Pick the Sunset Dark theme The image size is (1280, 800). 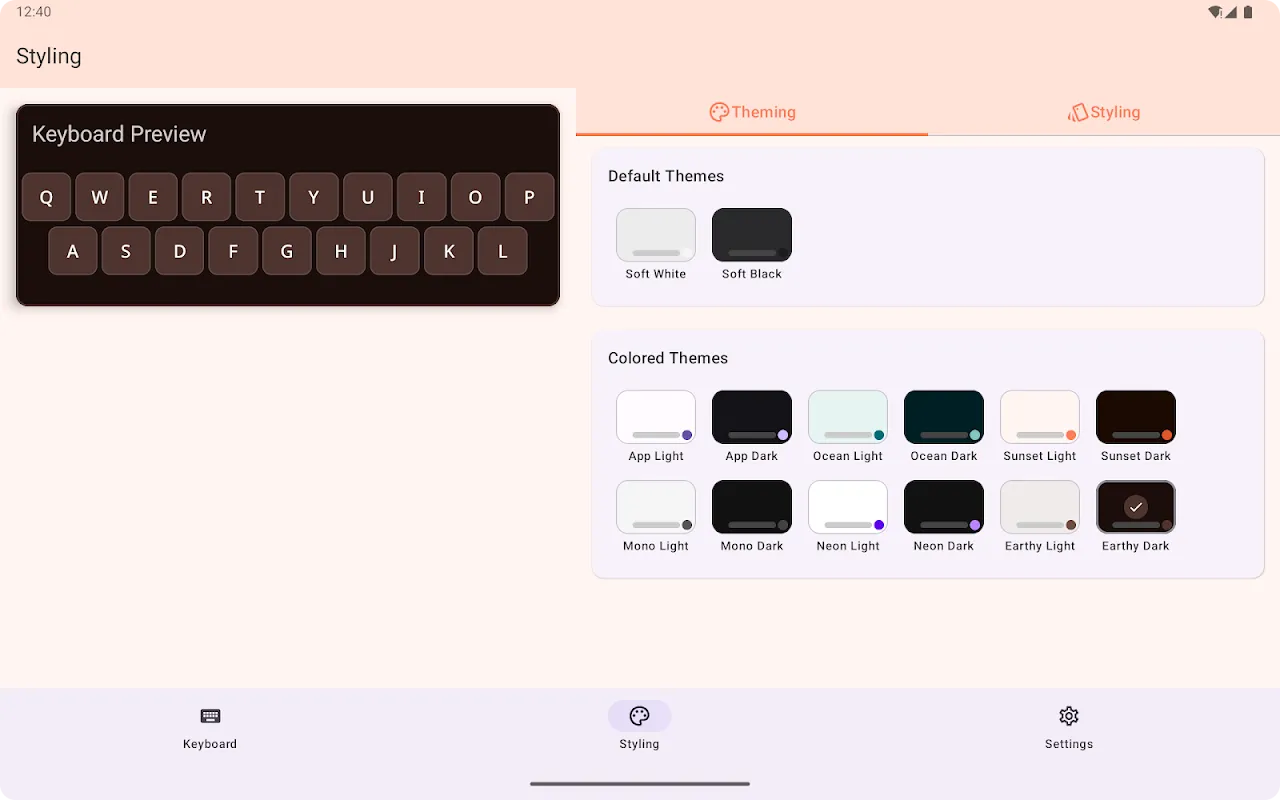click(1136, 417)
